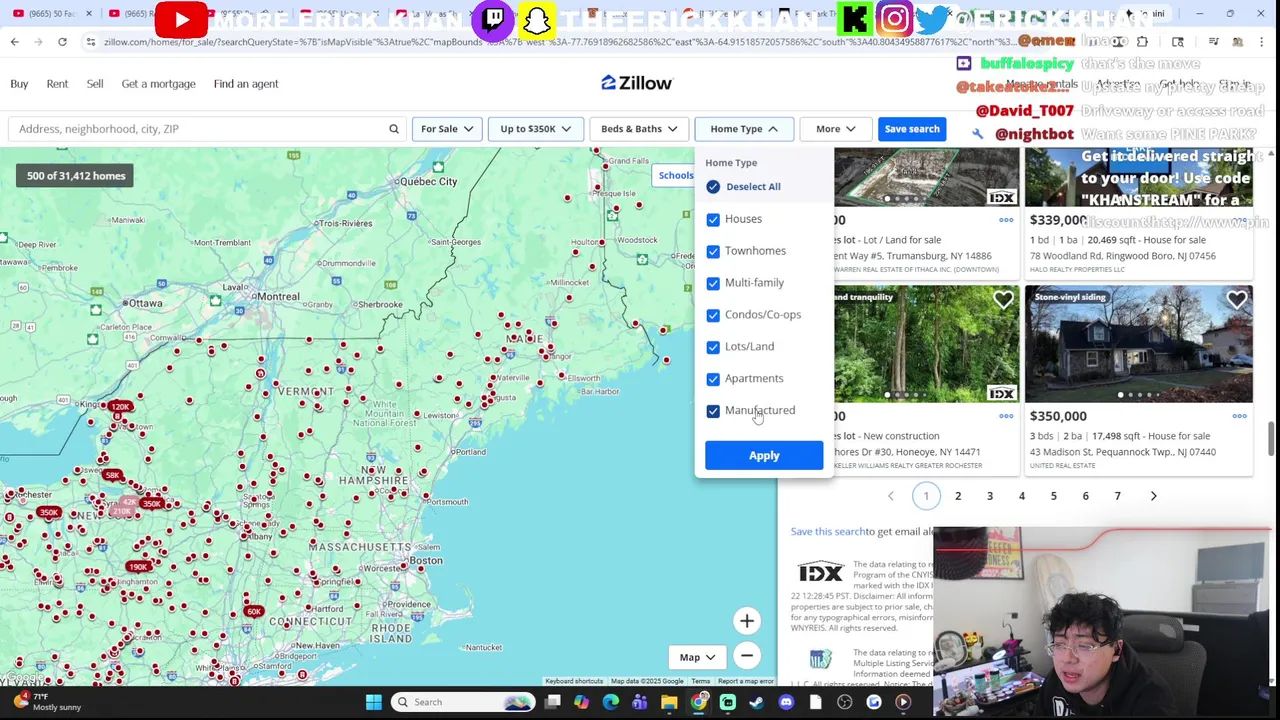Zoom in on the map with plus button
The height and width of the screenshot is (720, 1280).
coord(747,621)
